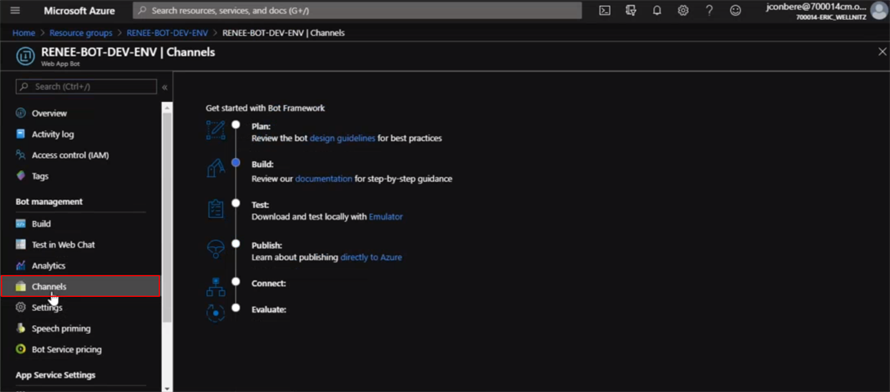
Task: Click the sidebar Settings gear icon
Action: tap(21, 307)
